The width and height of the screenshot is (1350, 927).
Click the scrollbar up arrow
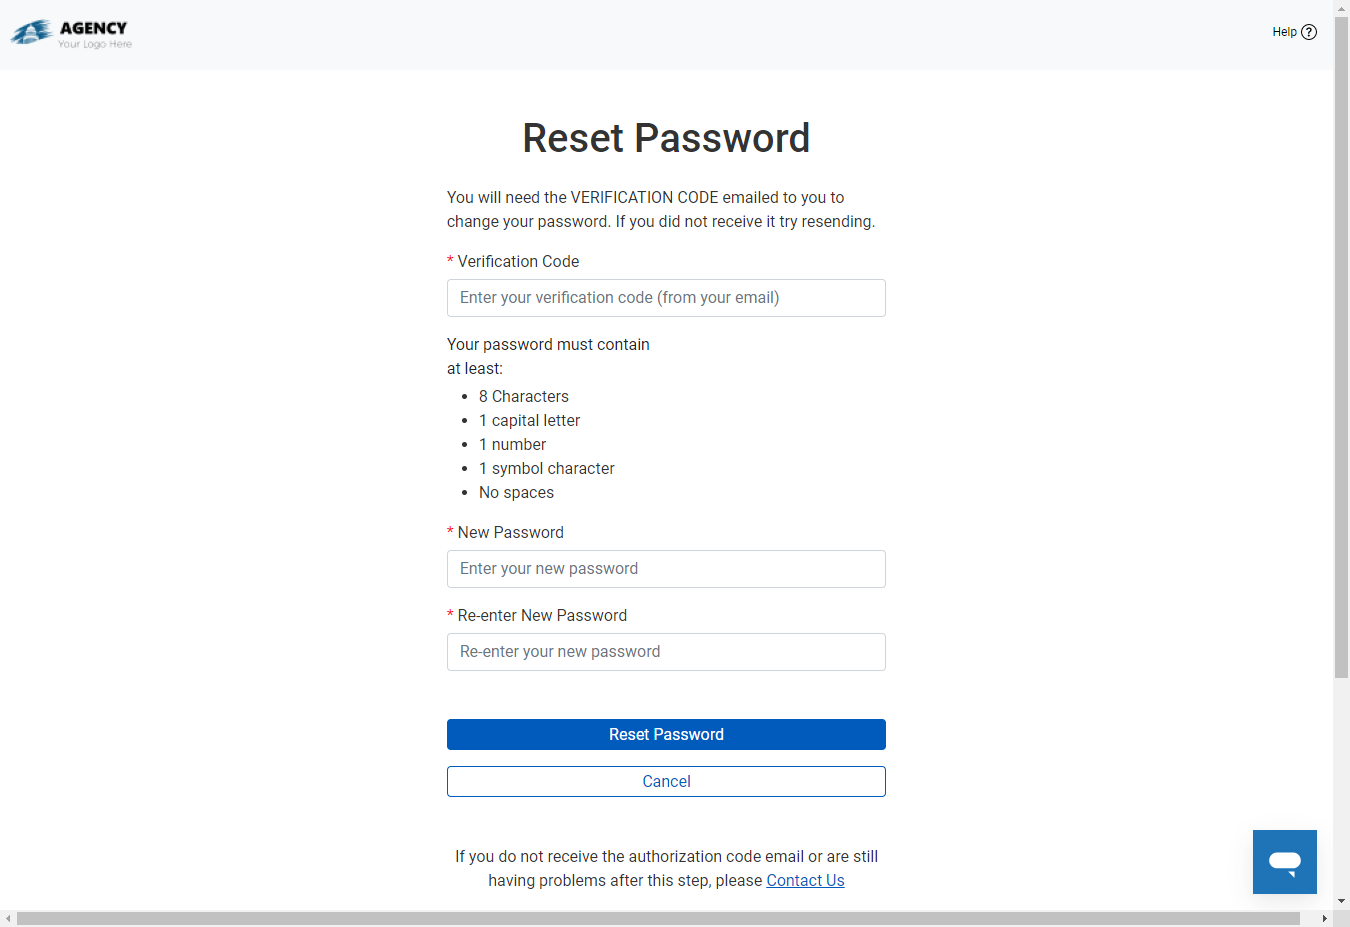(1342, 8)
